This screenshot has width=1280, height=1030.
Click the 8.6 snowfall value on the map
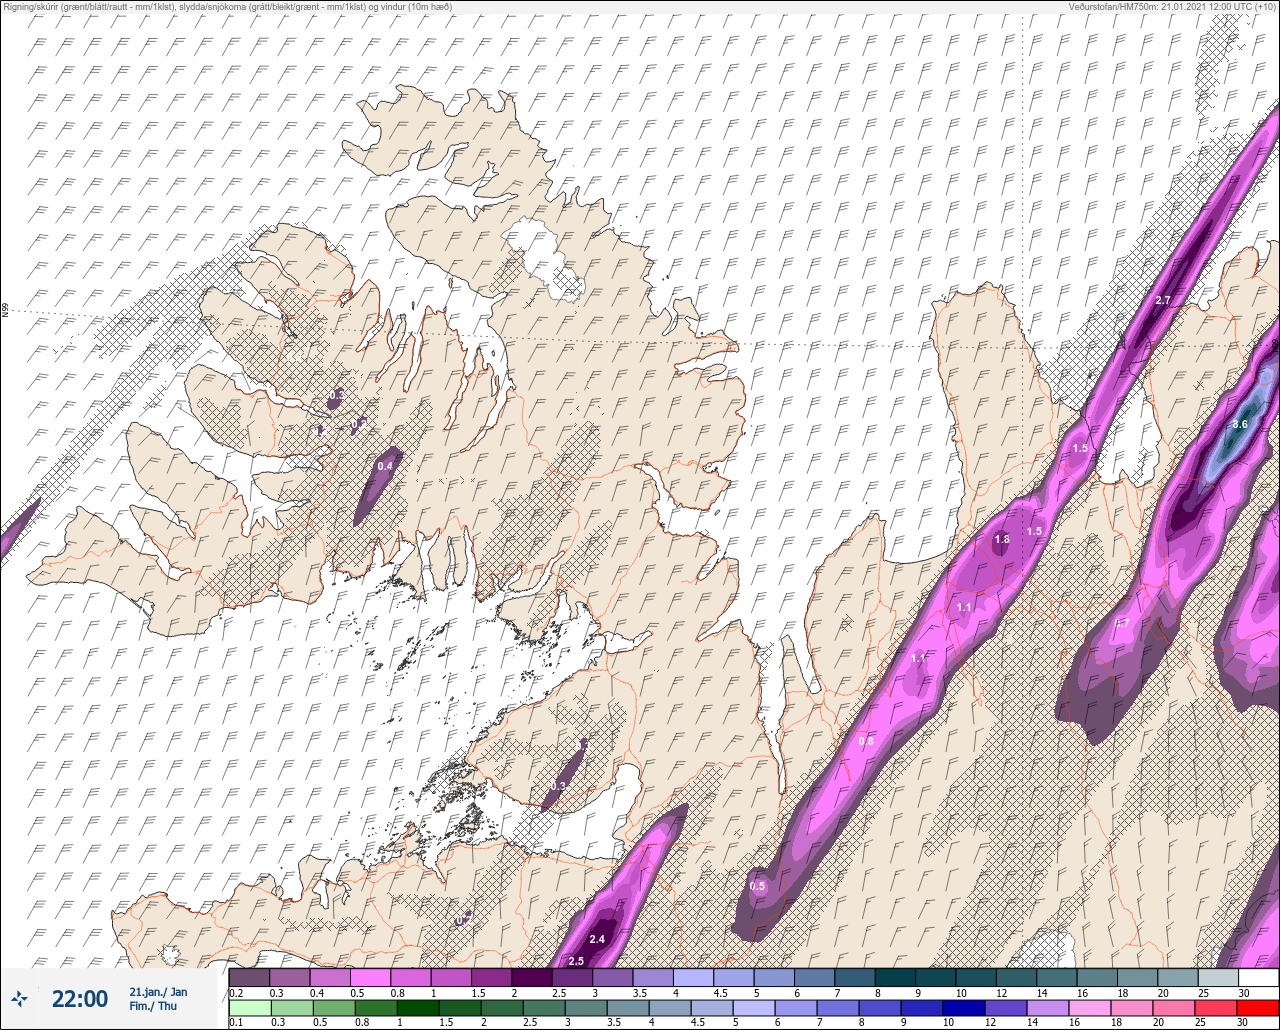[x=1240, y=425]
